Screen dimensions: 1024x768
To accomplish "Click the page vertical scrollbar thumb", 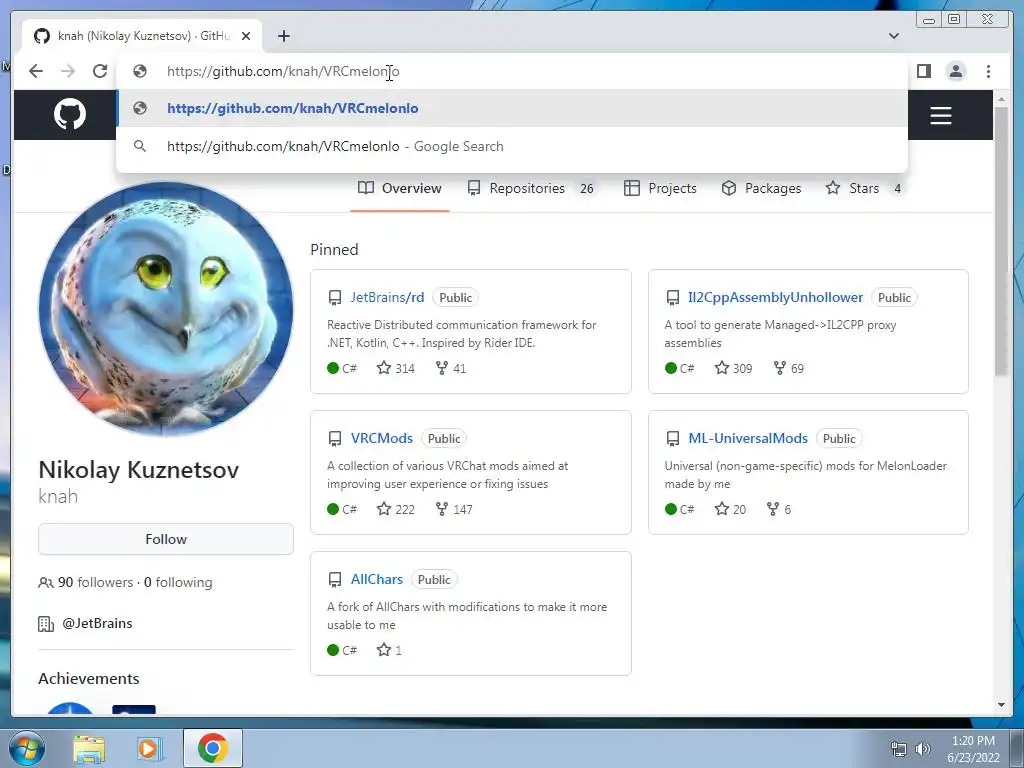I will pos(1001,240).
